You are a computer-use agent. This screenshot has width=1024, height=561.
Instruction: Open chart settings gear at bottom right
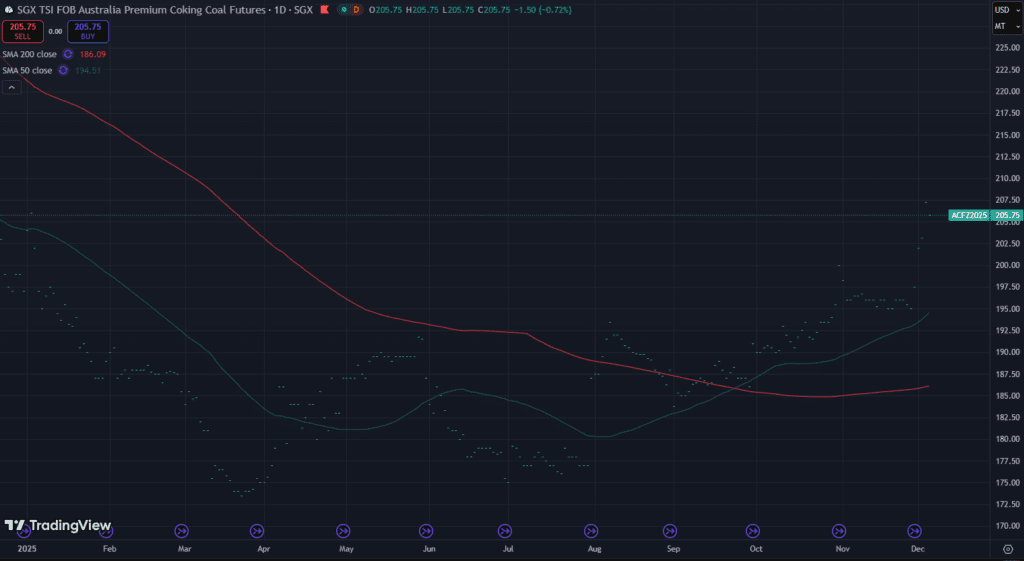(1006, 549)
